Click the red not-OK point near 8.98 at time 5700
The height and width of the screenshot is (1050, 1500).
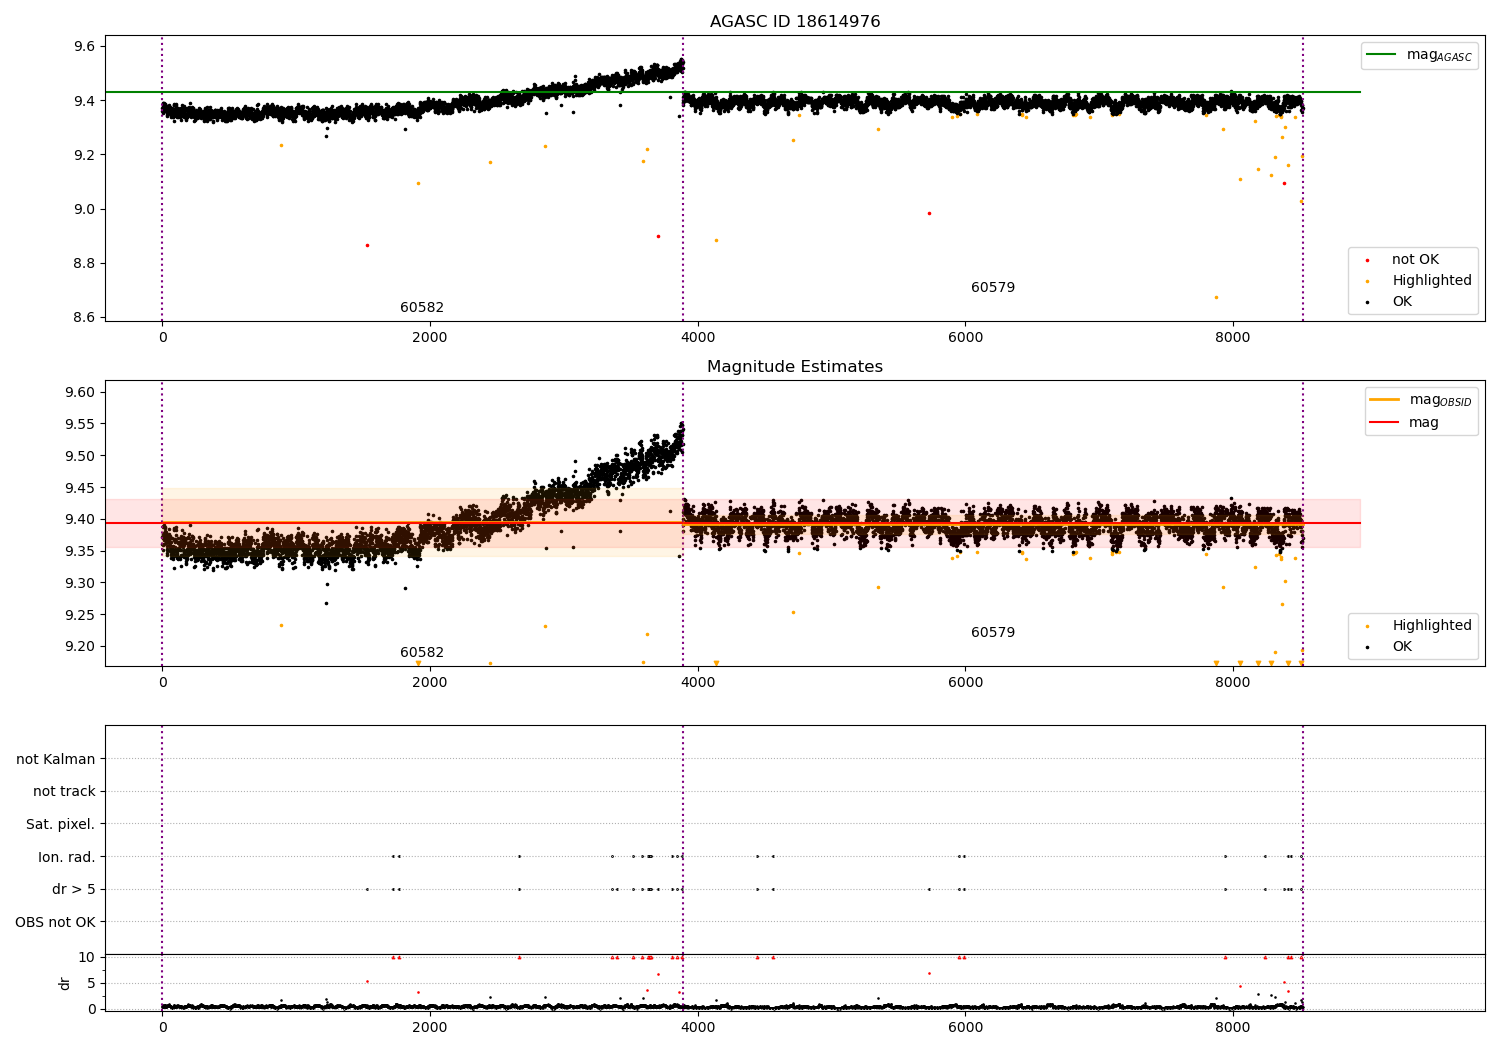pyautogui.click(x=929, y=214)
